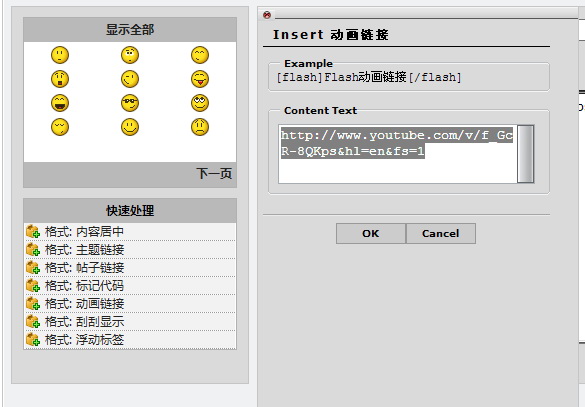
Task: Choose 格式: 主题链接 option
Action: coord(130,250)
